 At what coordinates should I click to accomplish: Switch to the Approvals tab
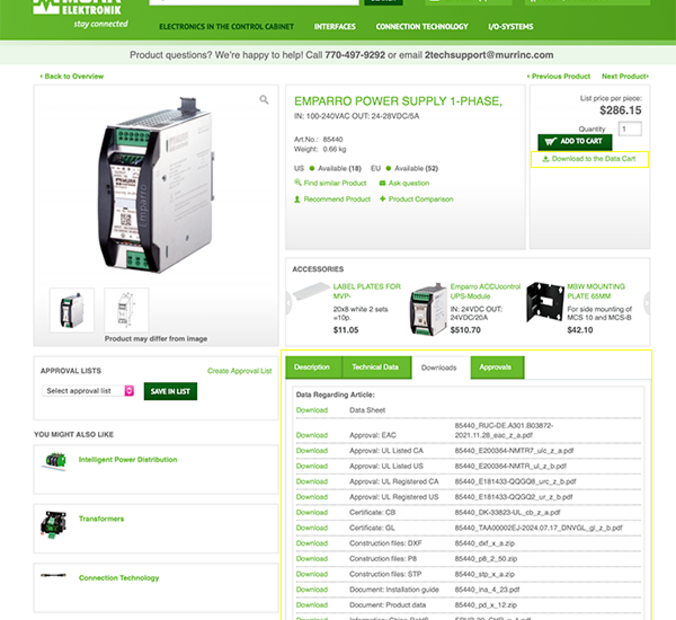click(497, 367)
